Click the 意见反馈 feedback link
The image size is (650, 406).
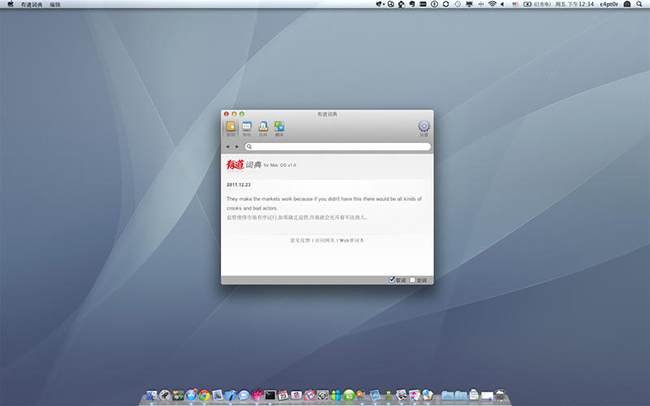pyautogui.click(x=299, y=241)
